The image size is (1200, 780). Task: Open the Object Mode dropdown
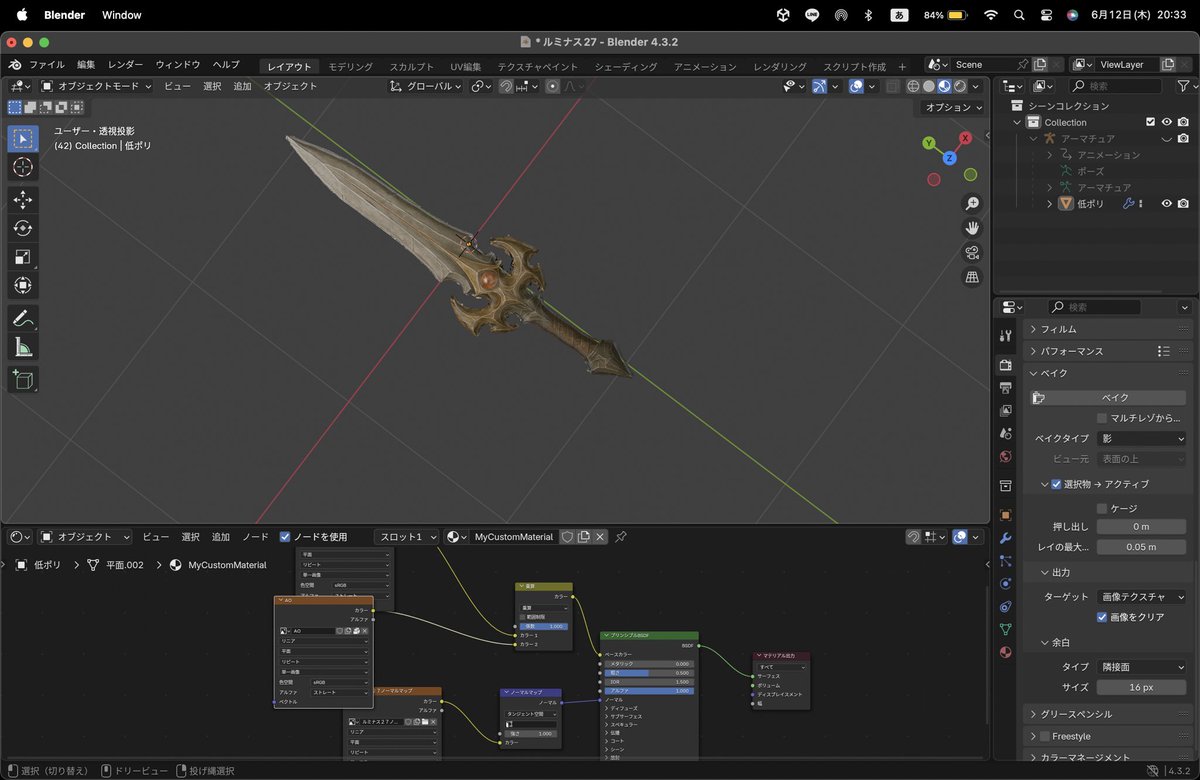[96, 87]
